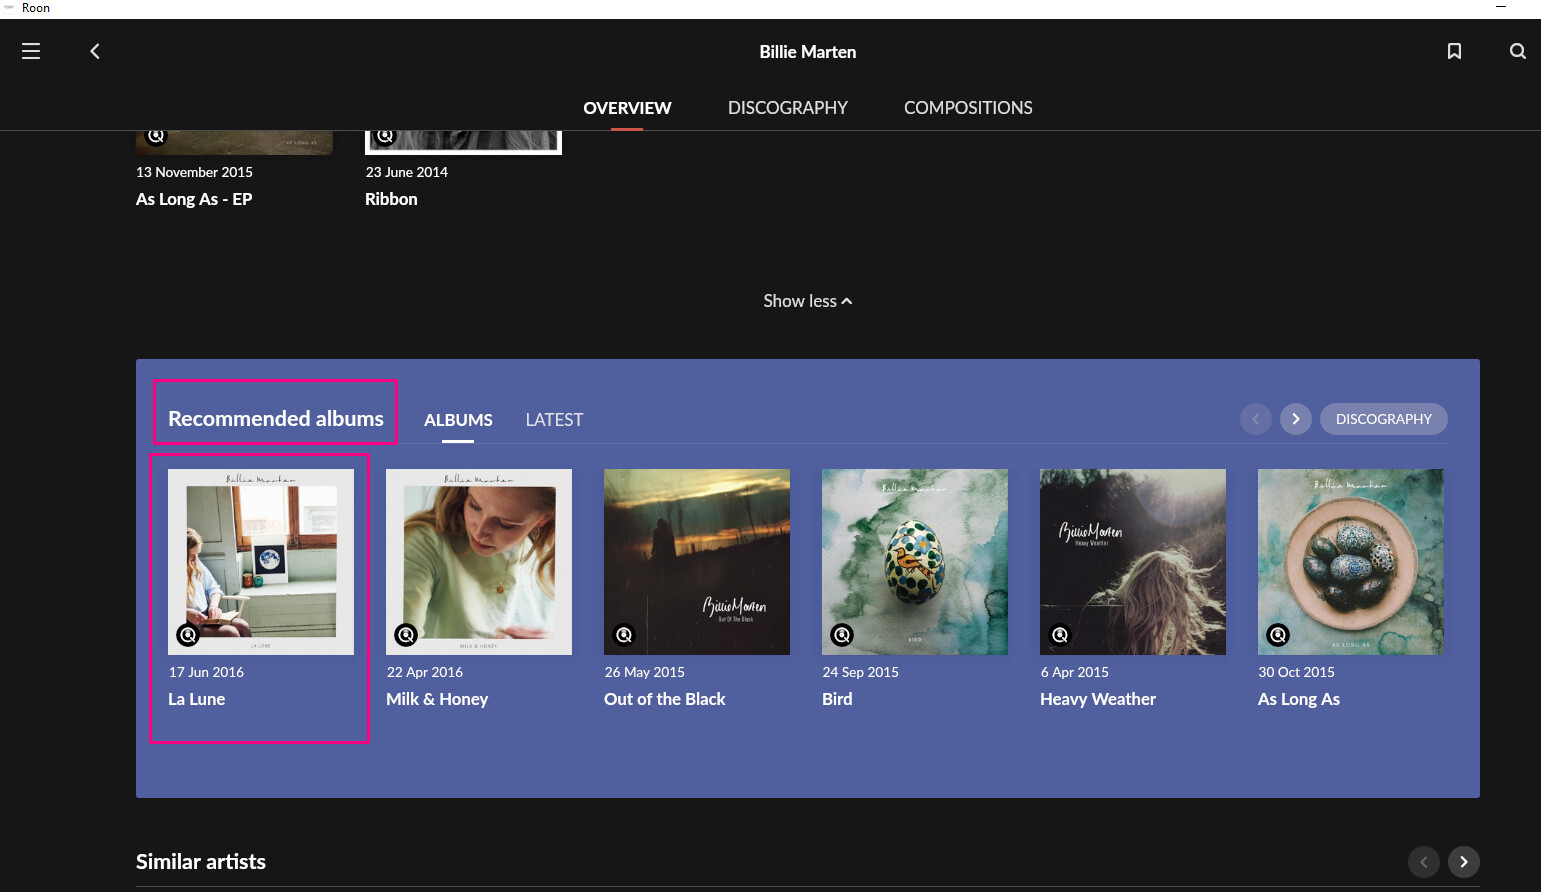The width and height of the screenshot is (1541, 892).
Task: Click the Qobuz badge on As Long As cover
Action: [x=1277, y=634]
